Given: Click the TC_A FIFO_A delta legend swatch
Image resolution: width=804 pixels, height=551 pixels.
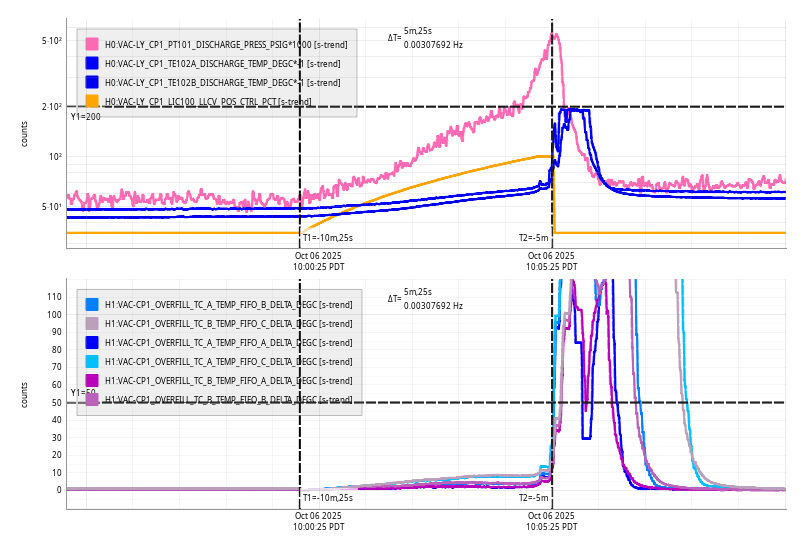Looking at the screenshot, I should 92,342.
